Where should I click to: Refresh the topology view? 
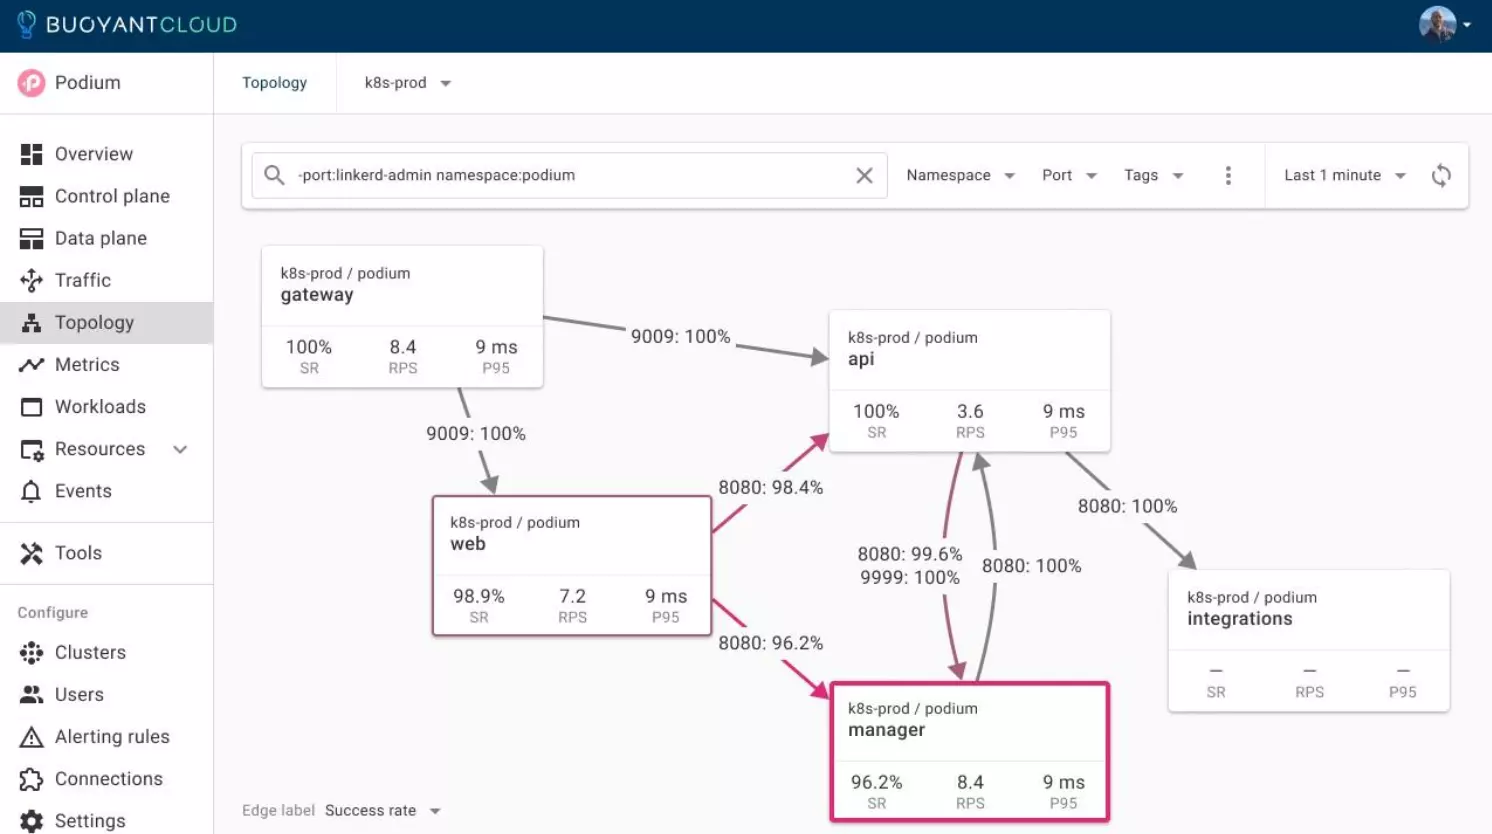pyautogui.click(x=1441, y=175)
